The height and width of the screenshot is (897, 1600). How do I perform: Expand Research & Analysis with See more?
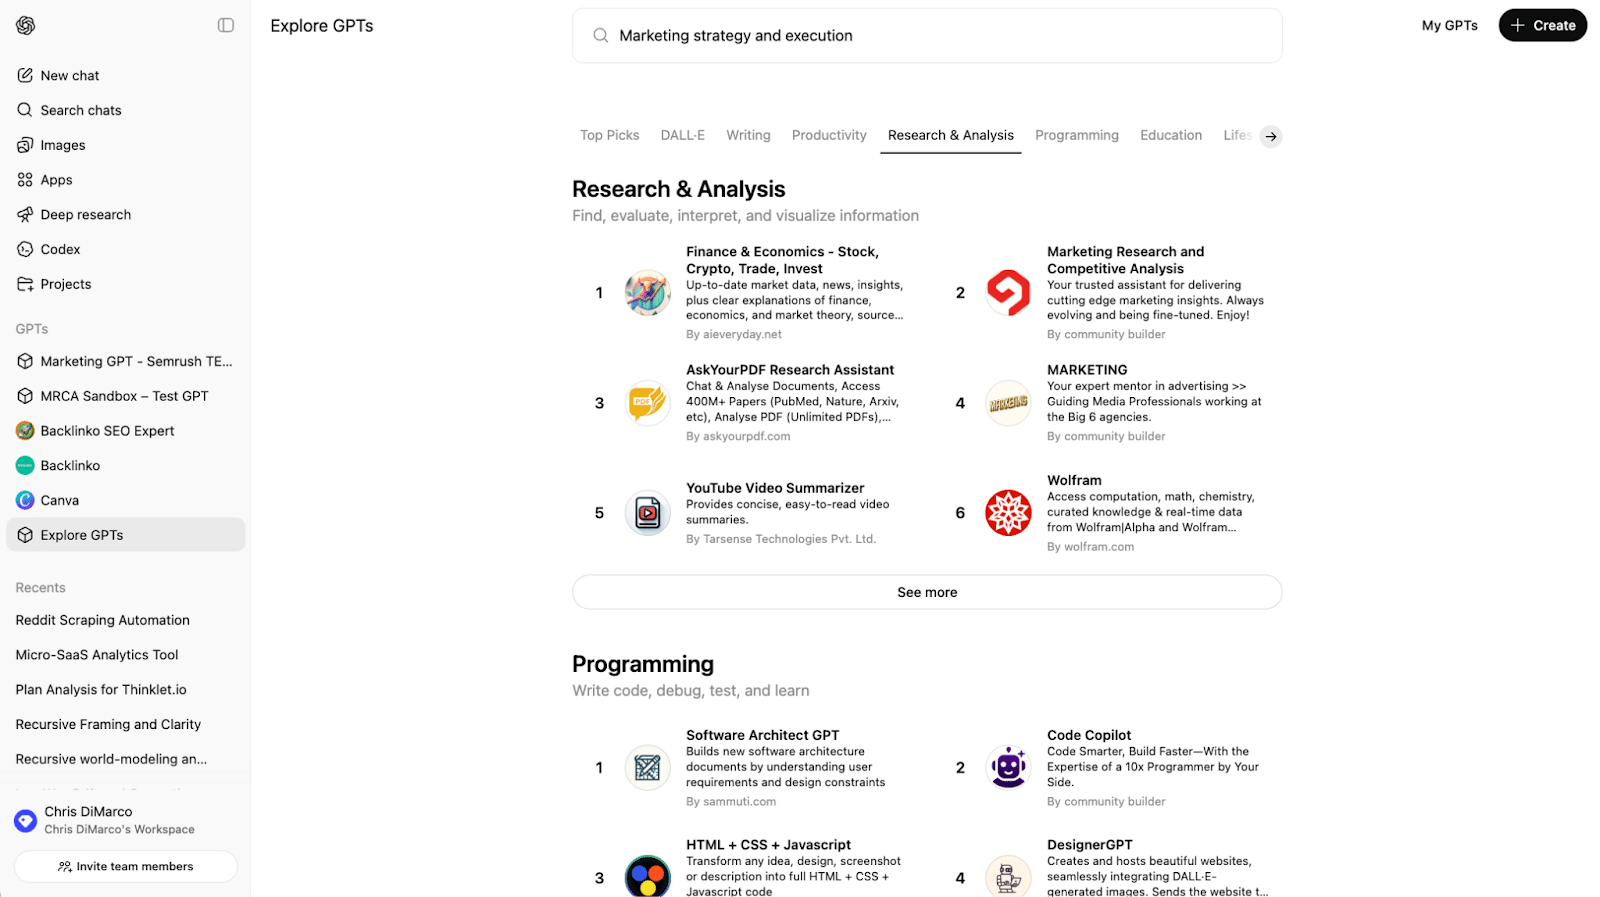927,592
